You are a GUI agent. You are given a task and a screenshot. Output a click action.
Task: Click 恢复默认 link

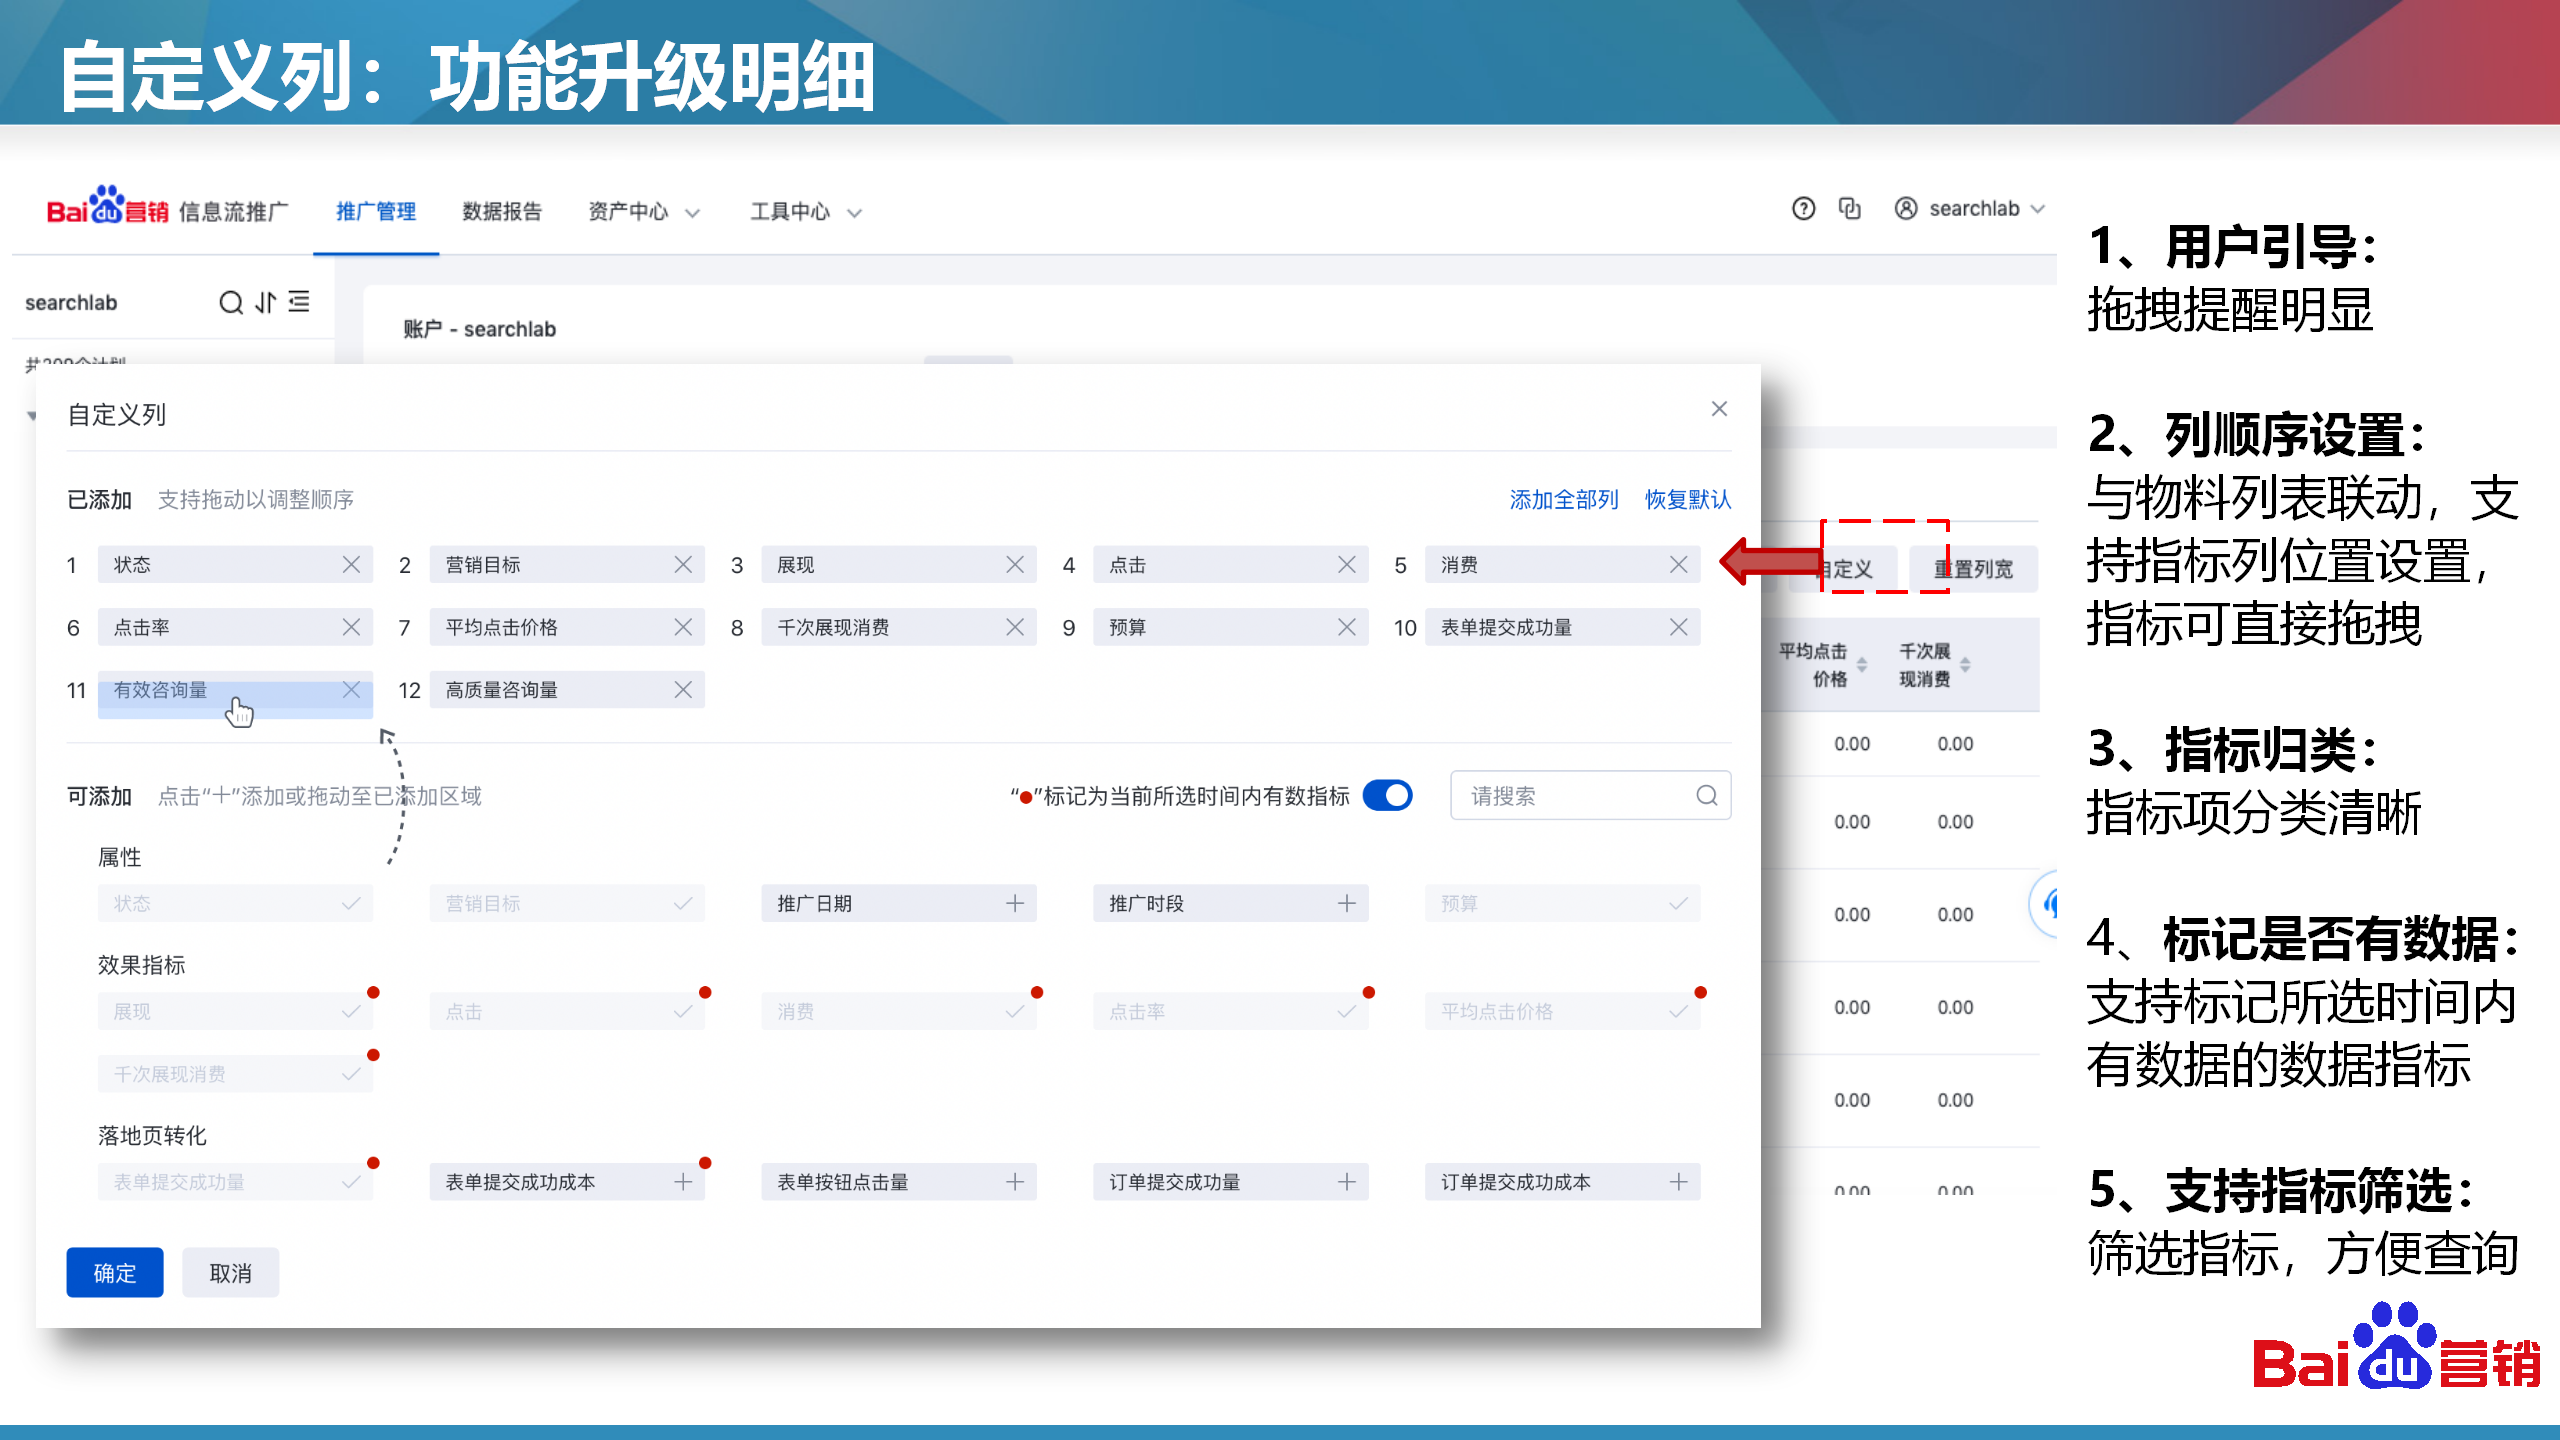(x=1688, y=500)
